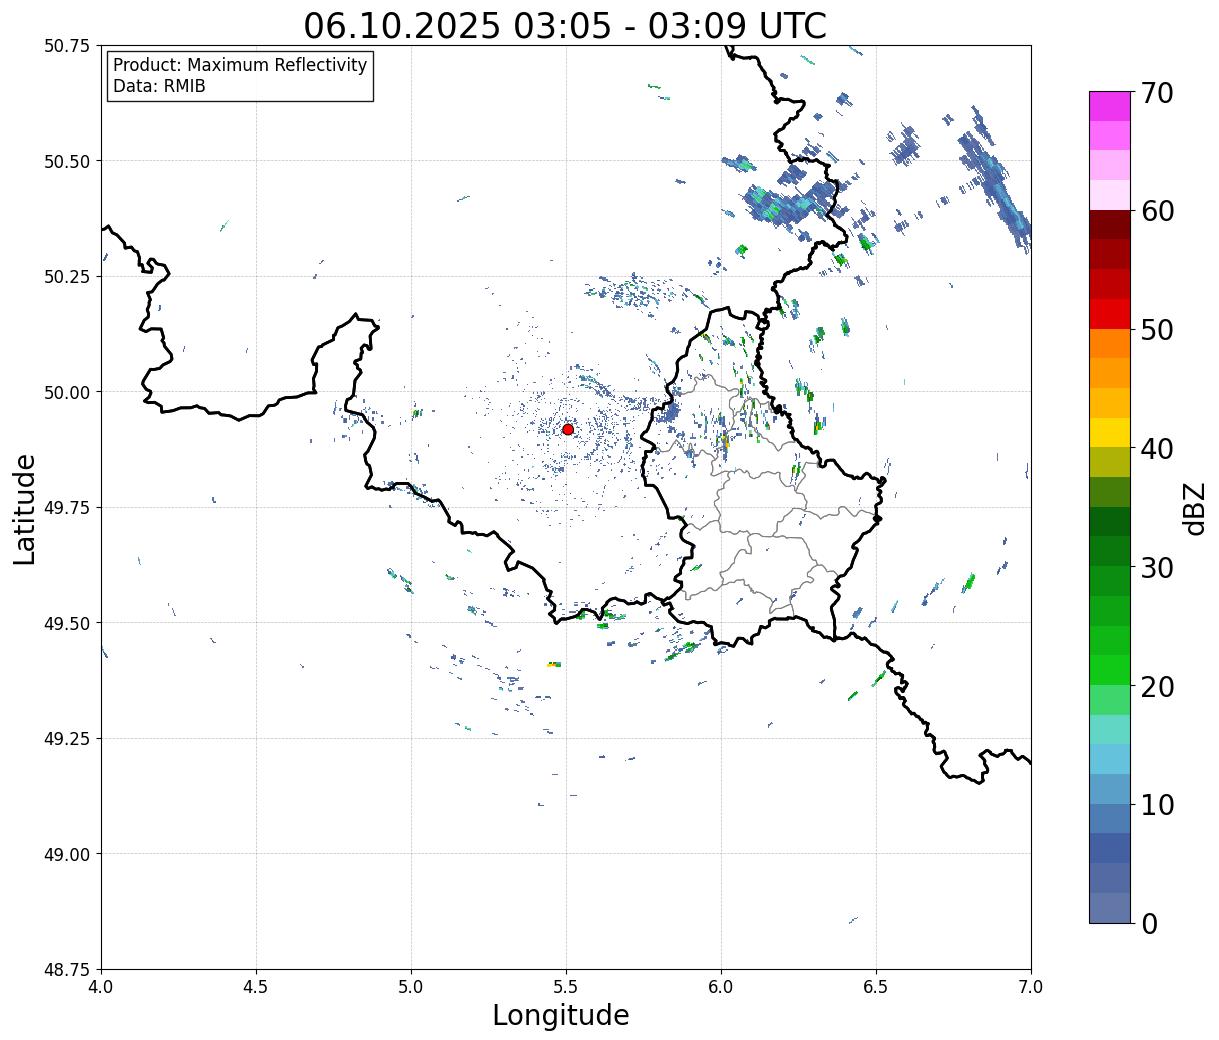This screenshot has height=1040, width=1219.
Task: Click the colorbar tick label 50
Action: click(1158, 330)
